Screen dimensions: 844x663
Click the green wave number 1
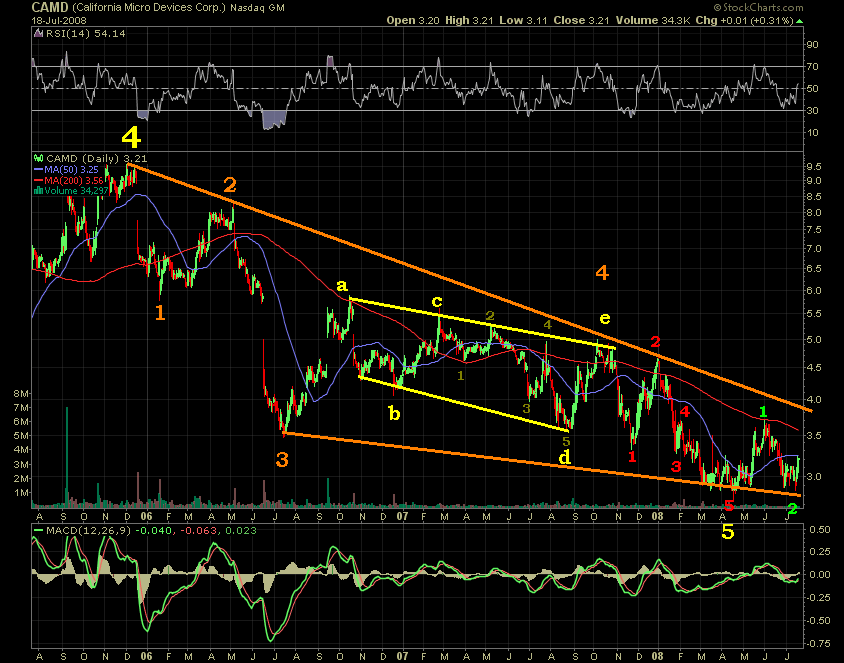tap(763, 412)
